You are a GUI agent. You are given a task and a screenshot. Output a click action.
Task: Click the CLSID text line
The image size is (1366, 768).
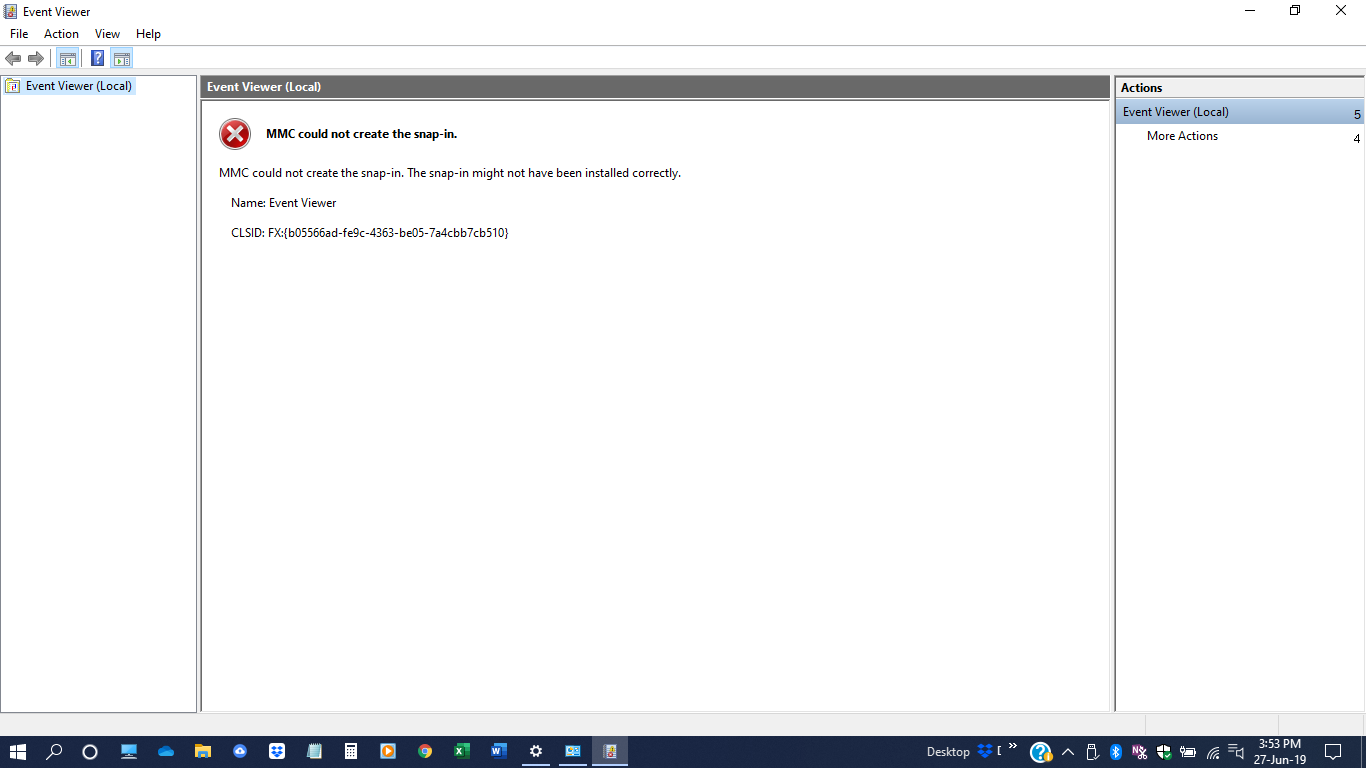pos(370,232)
